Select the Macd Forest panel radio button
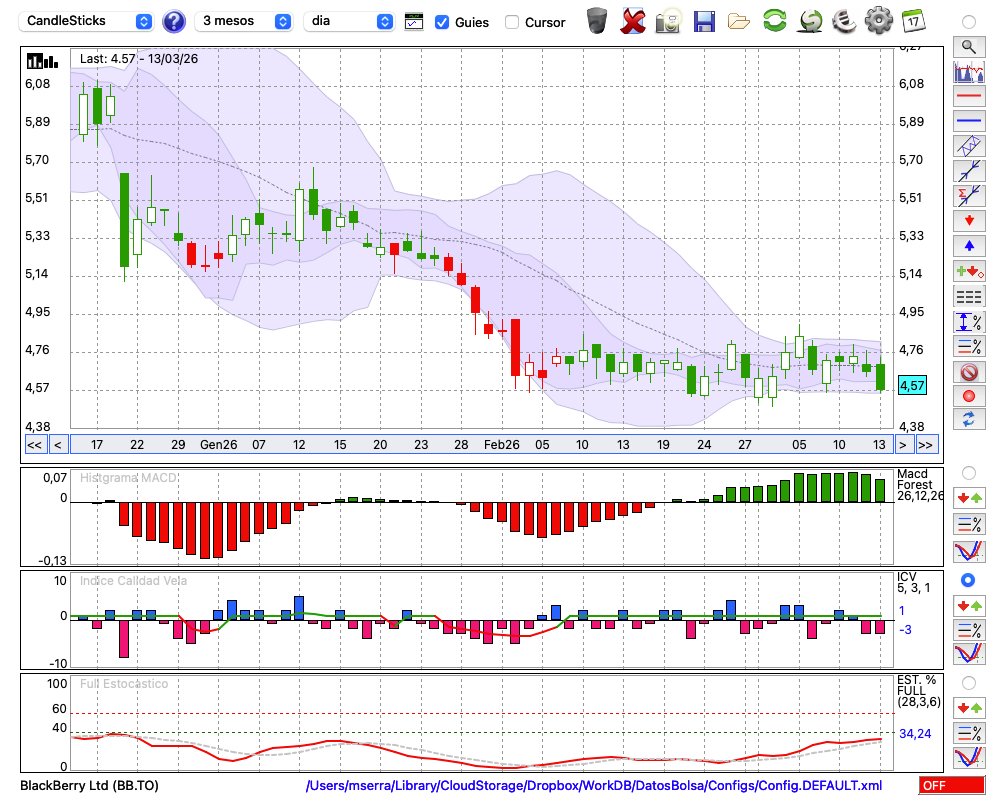The image size is (1000, 800). coord(968,472)
